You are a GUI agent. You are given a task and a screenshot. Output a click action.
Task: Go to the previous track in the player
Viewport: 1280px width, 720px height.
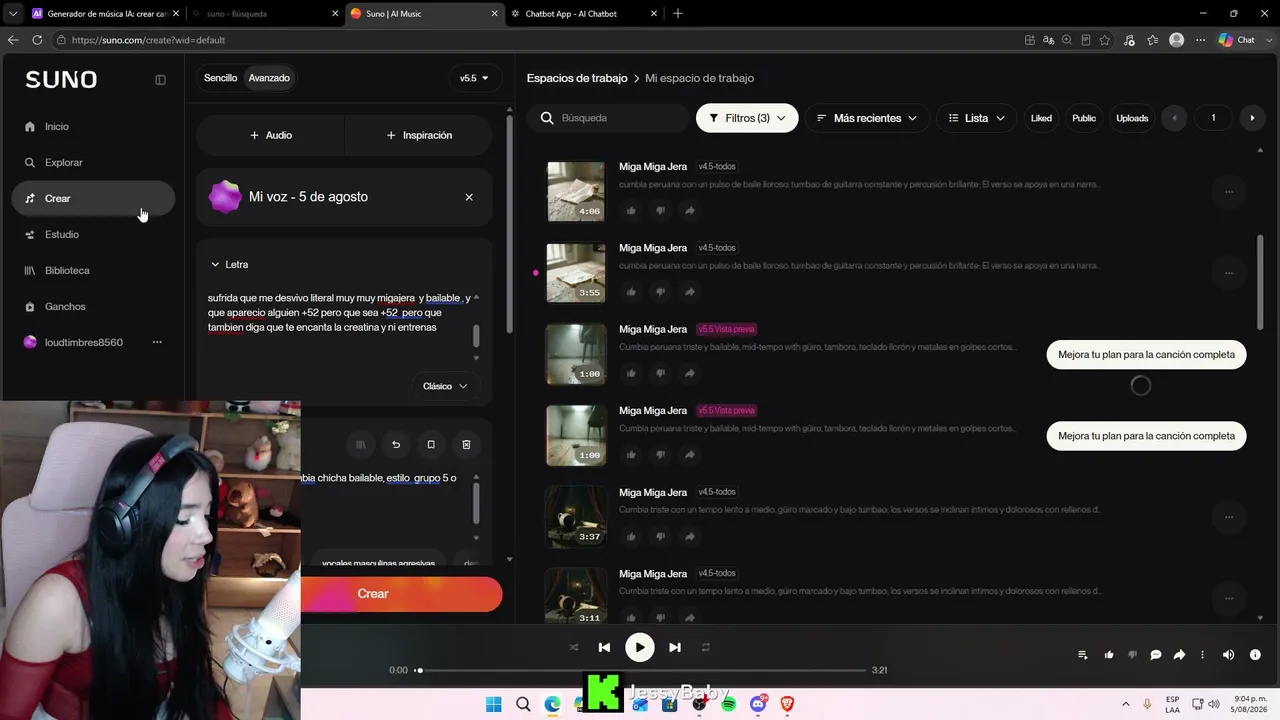[604, 647]
